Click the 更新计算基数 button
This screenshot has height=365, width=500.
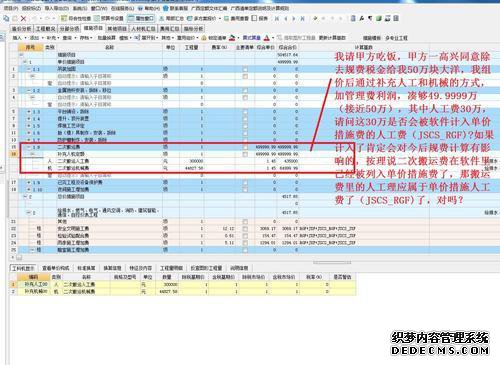click(332, 38)
